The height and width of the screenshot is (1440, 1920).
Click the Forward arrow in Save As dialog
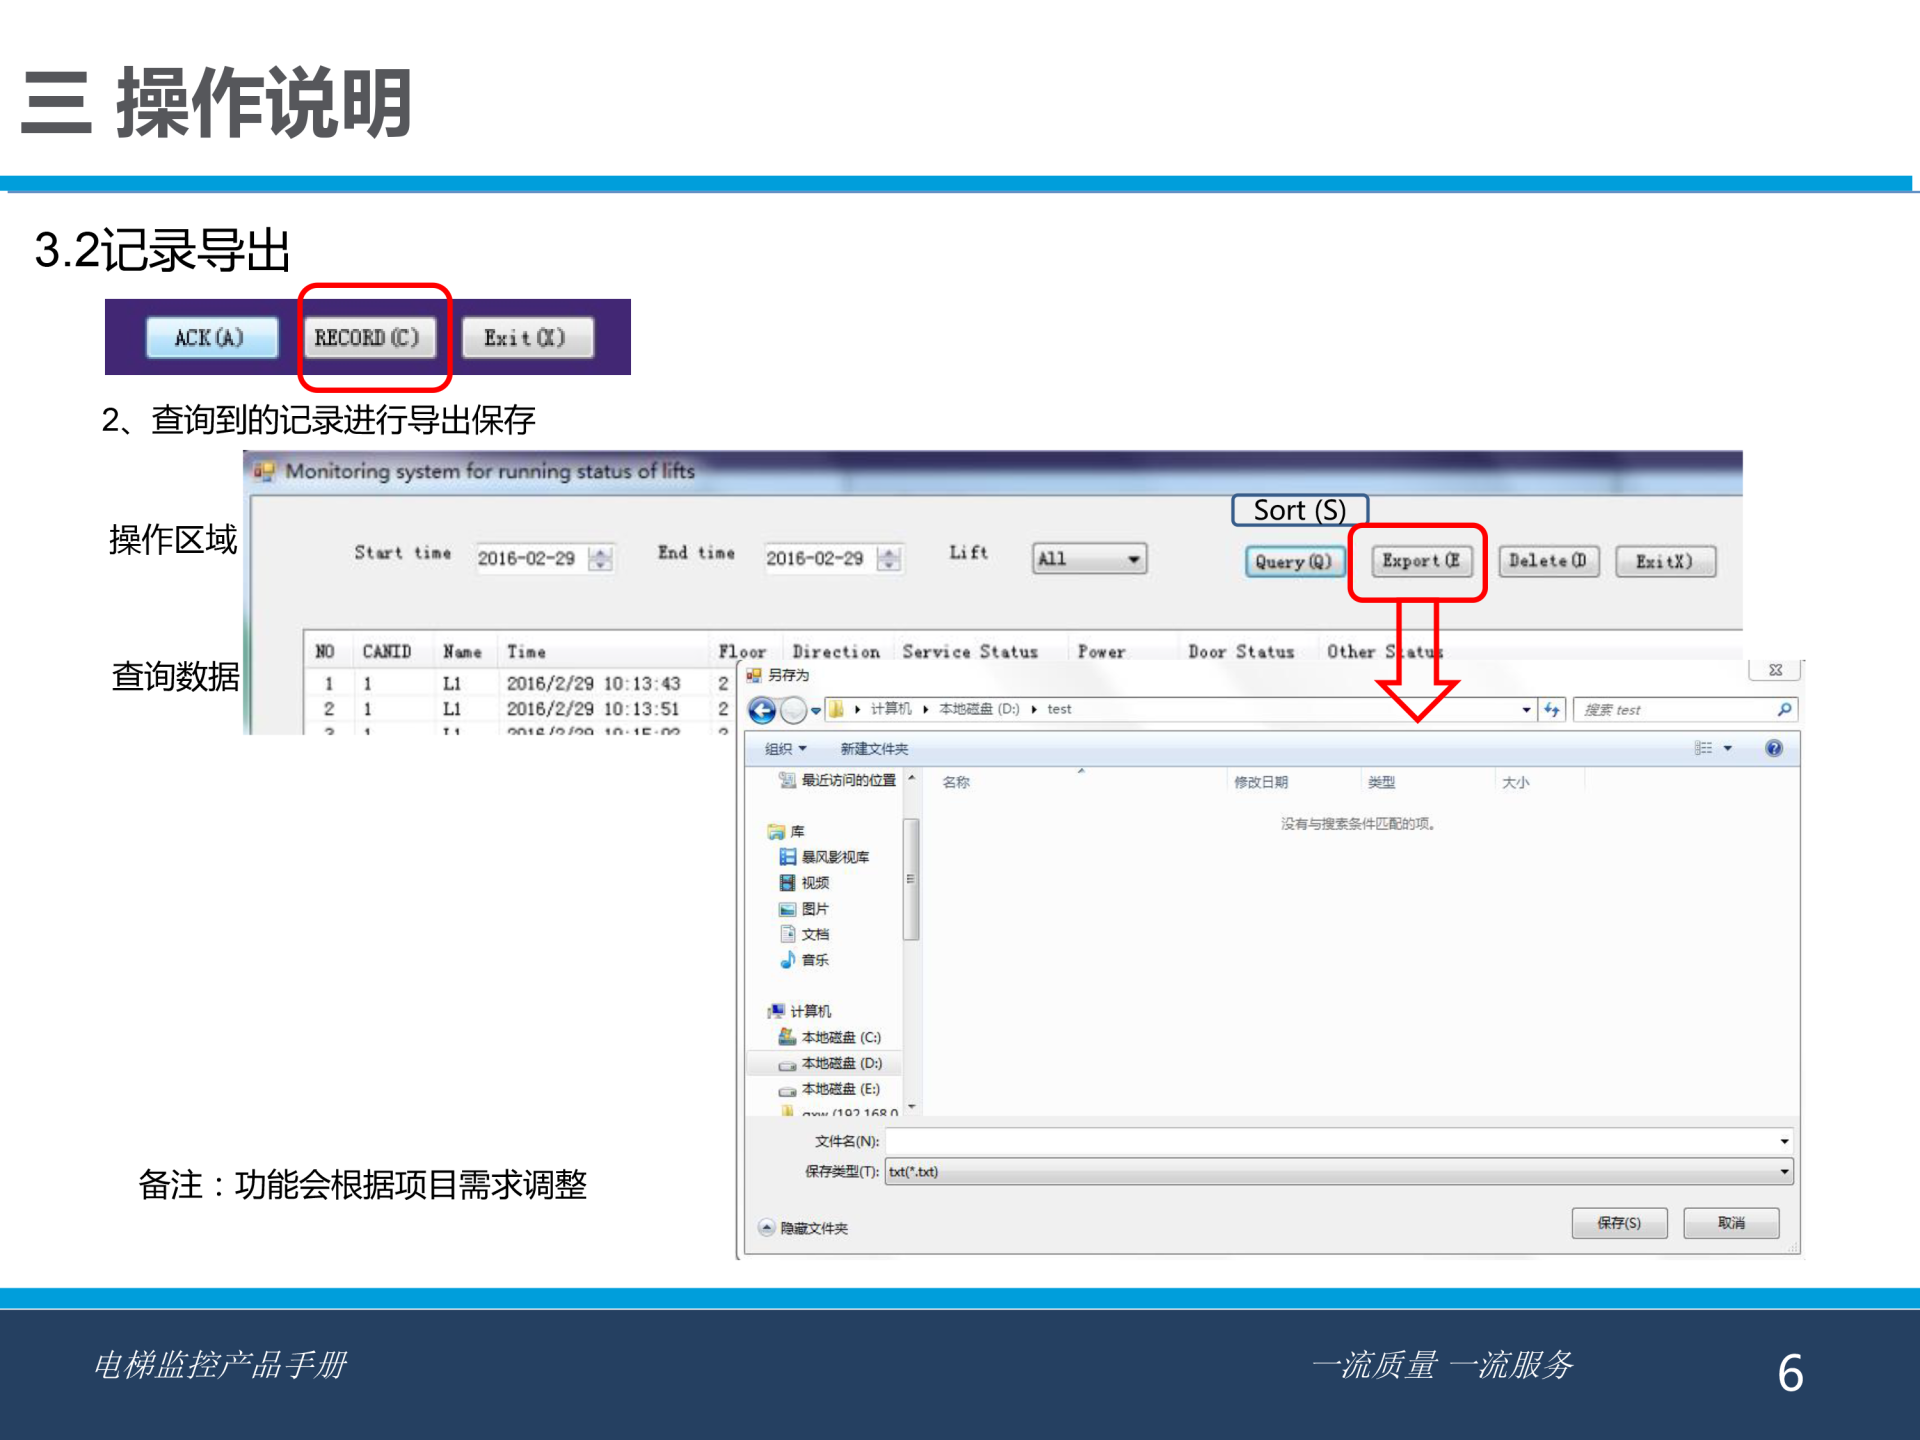[x=793, y=710]
